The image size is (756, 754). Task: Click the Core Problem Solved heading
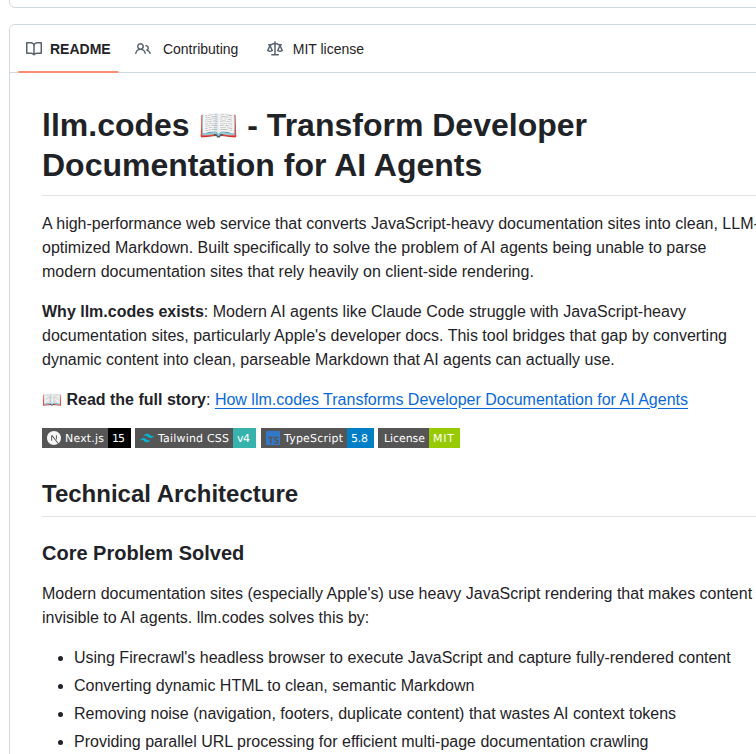click(x=143, y=553)
